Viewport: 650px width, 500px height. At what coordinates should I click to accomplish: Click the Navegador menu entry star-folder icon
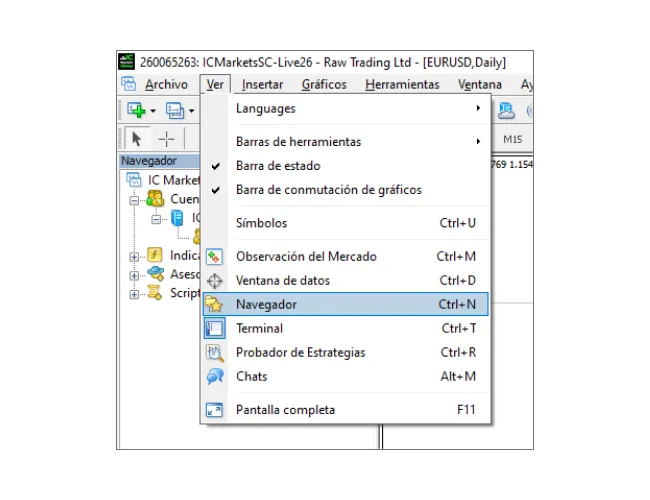tap(214, 304)
